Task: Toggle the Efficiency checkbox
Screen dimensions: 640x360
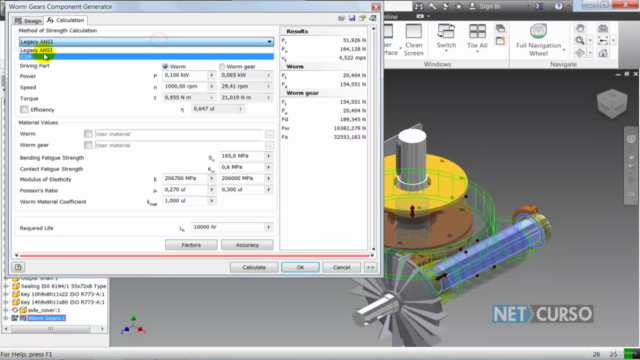Action: tap(24, 109)
